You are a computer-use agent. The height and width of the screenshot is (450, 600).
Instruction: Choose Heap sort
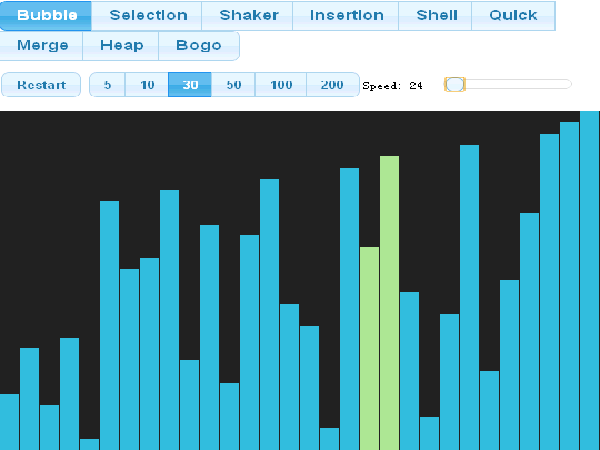(x=122, y=46)
